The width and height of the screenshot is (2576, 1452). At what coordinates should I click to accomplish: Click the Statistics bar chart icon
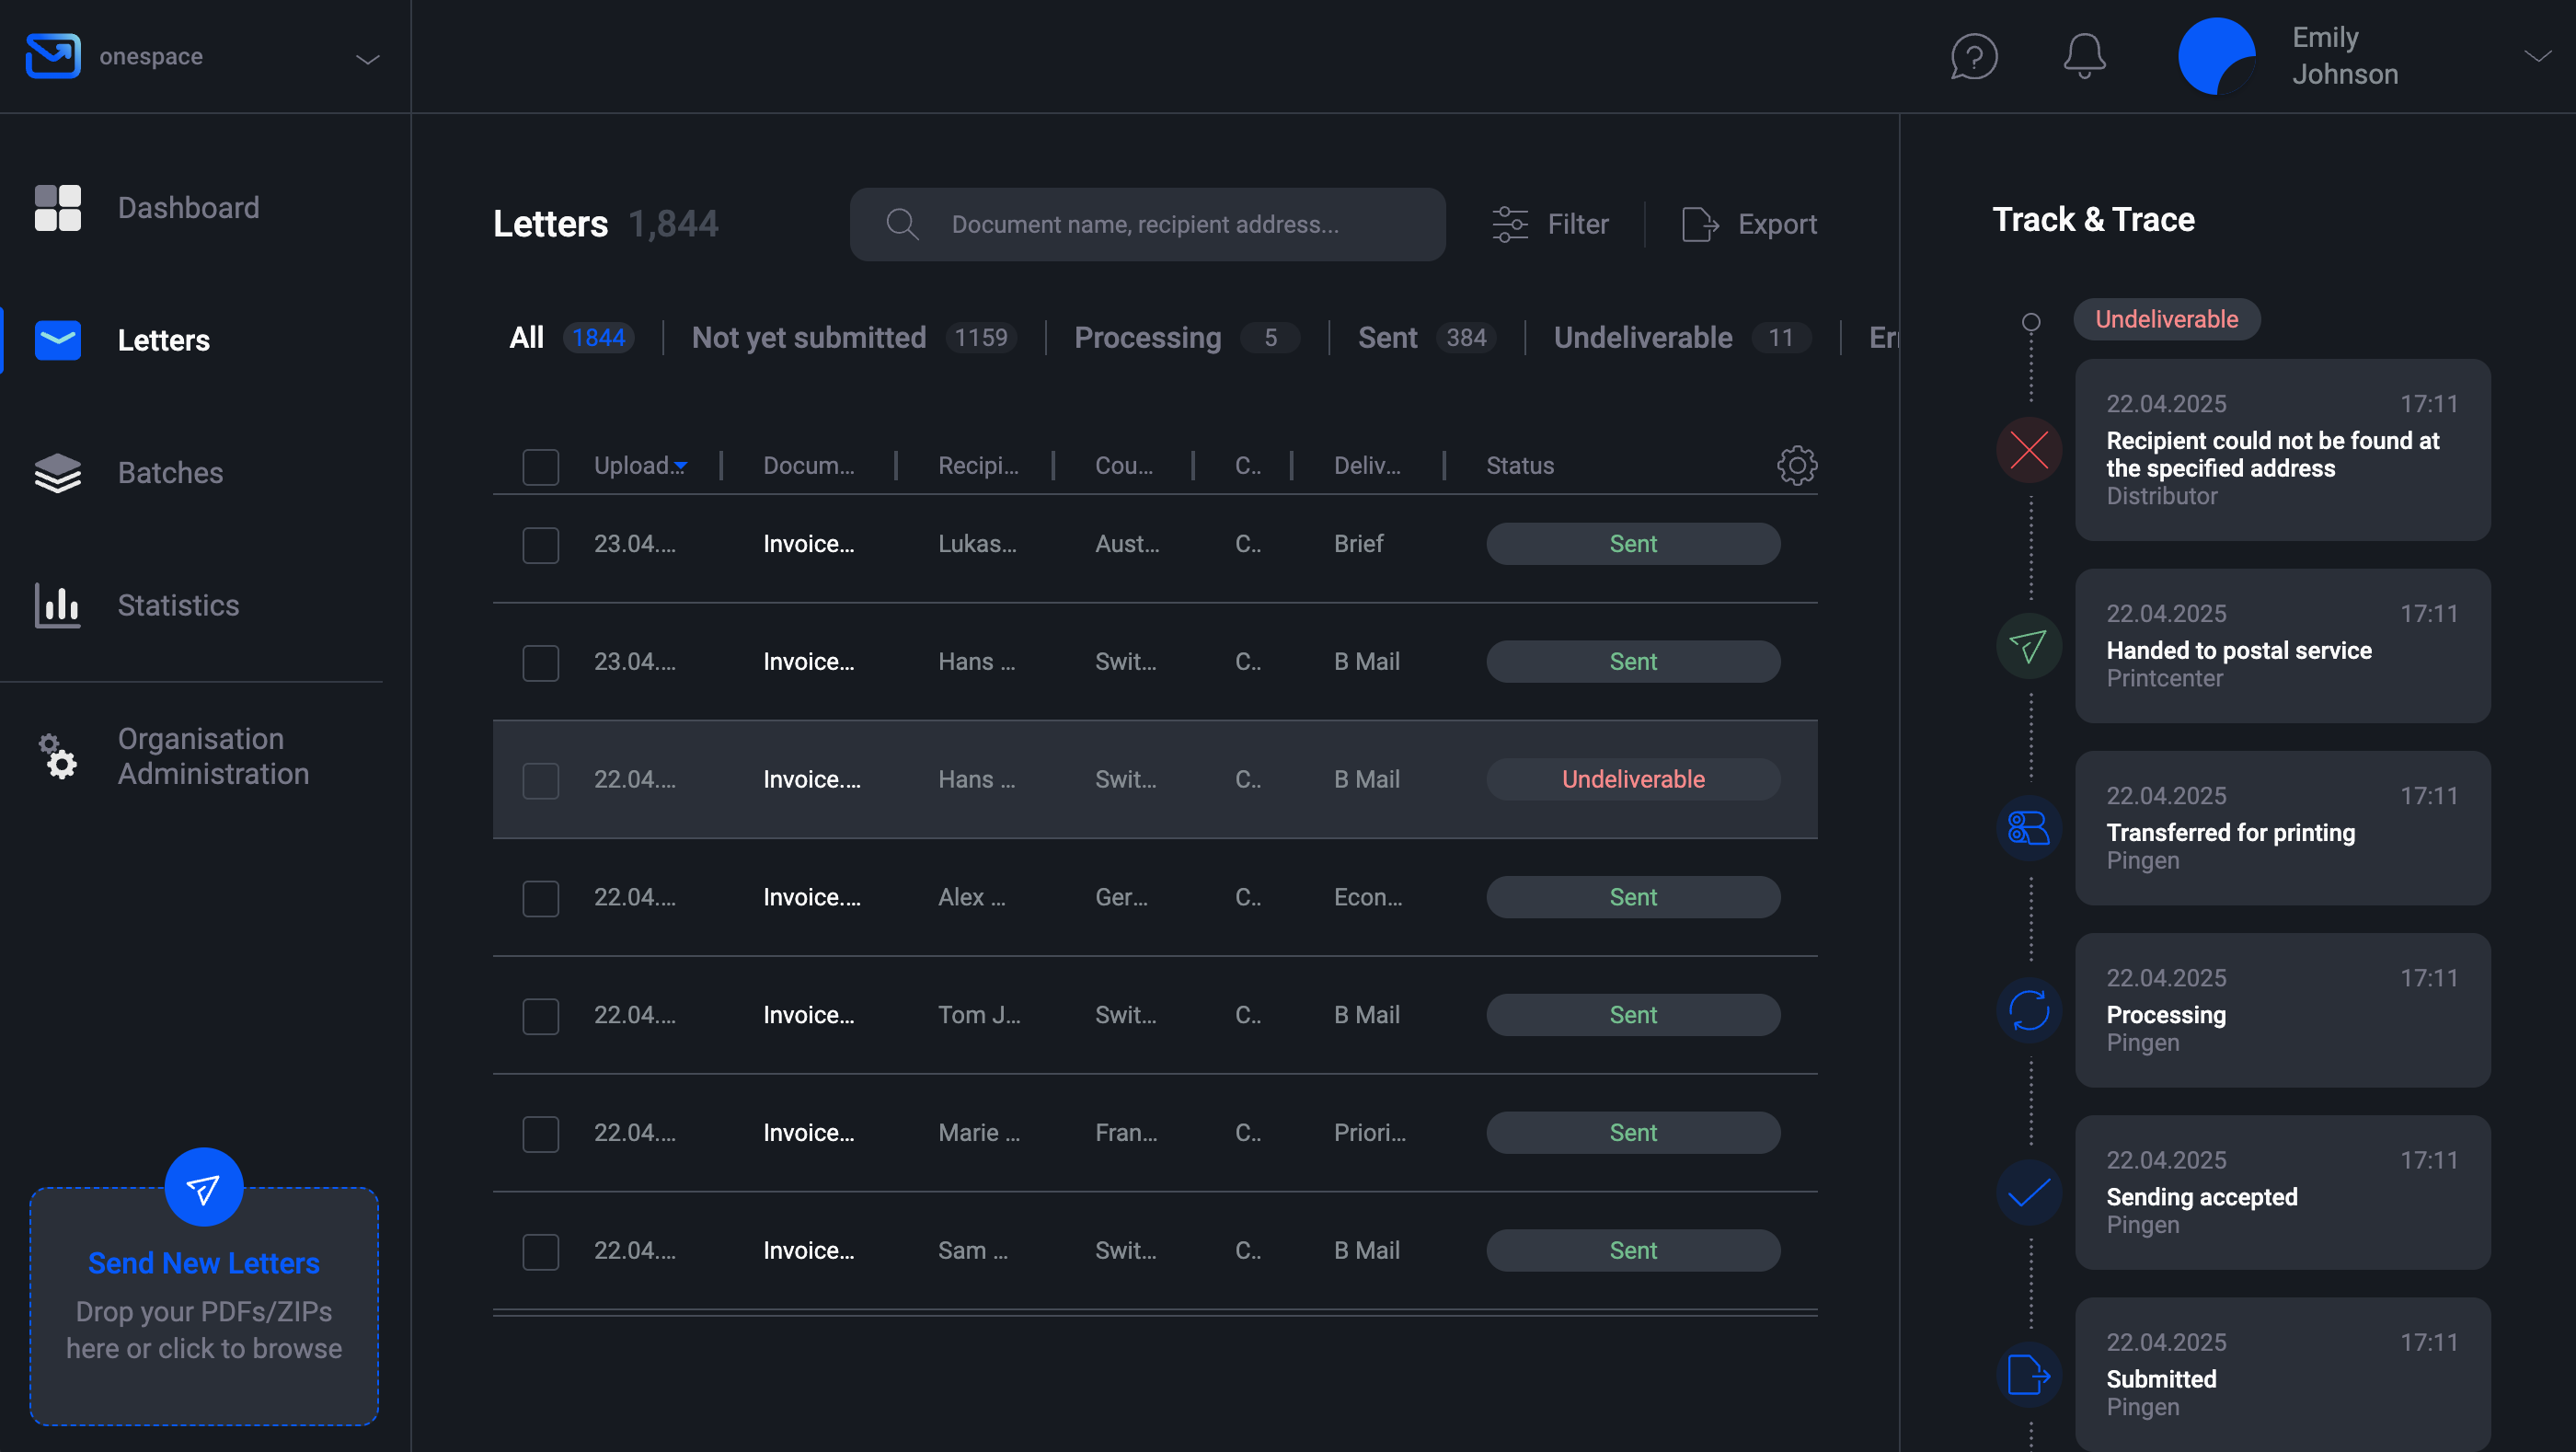(57, 605)
